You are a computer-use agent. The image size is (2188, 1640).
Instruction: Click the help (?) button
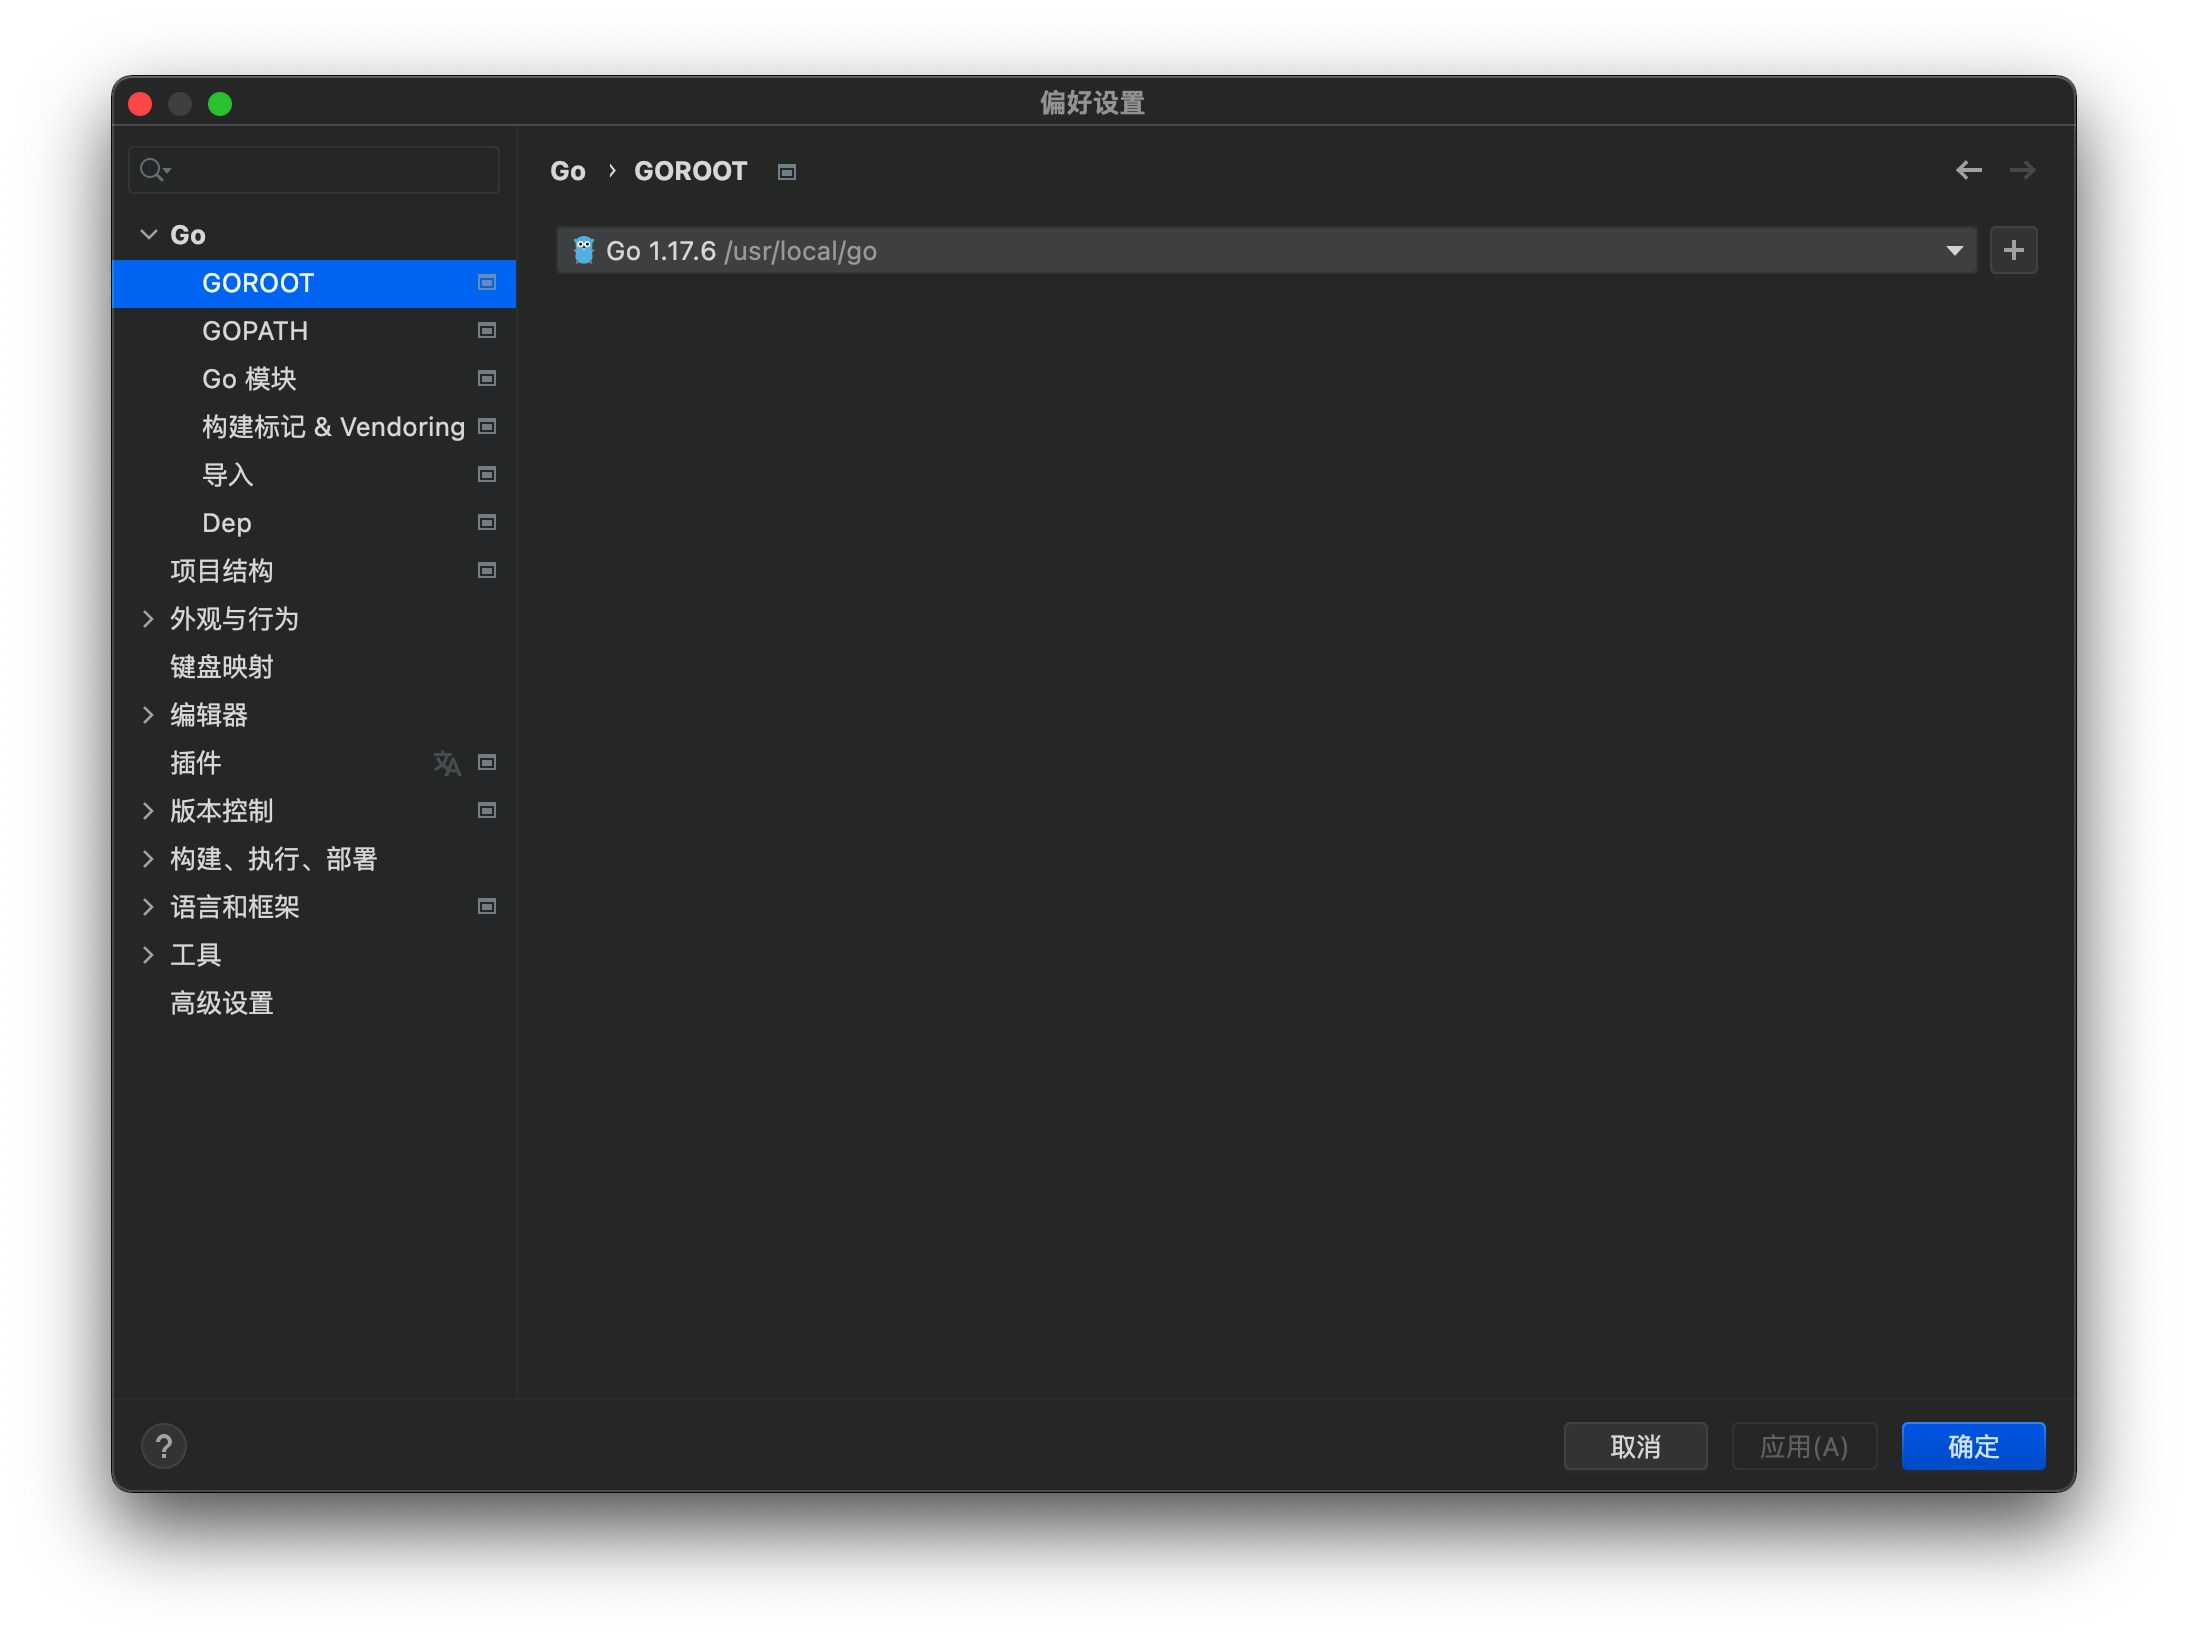tap(164, 1445)
